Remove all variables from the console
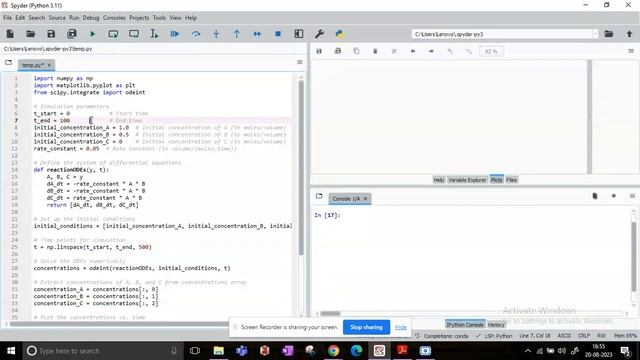The image size is (640, 360). [x=595, y=196]
